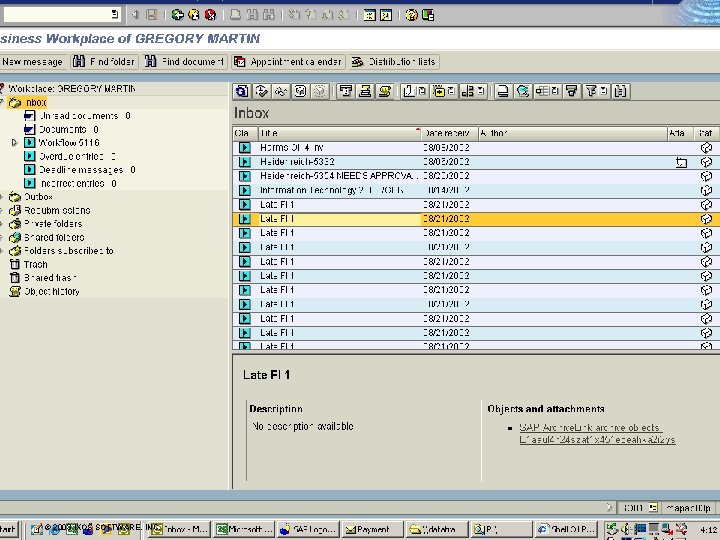Screen dimensions: 720x540
Task: Click the Customize local layout icon
Action: [428, 15]
